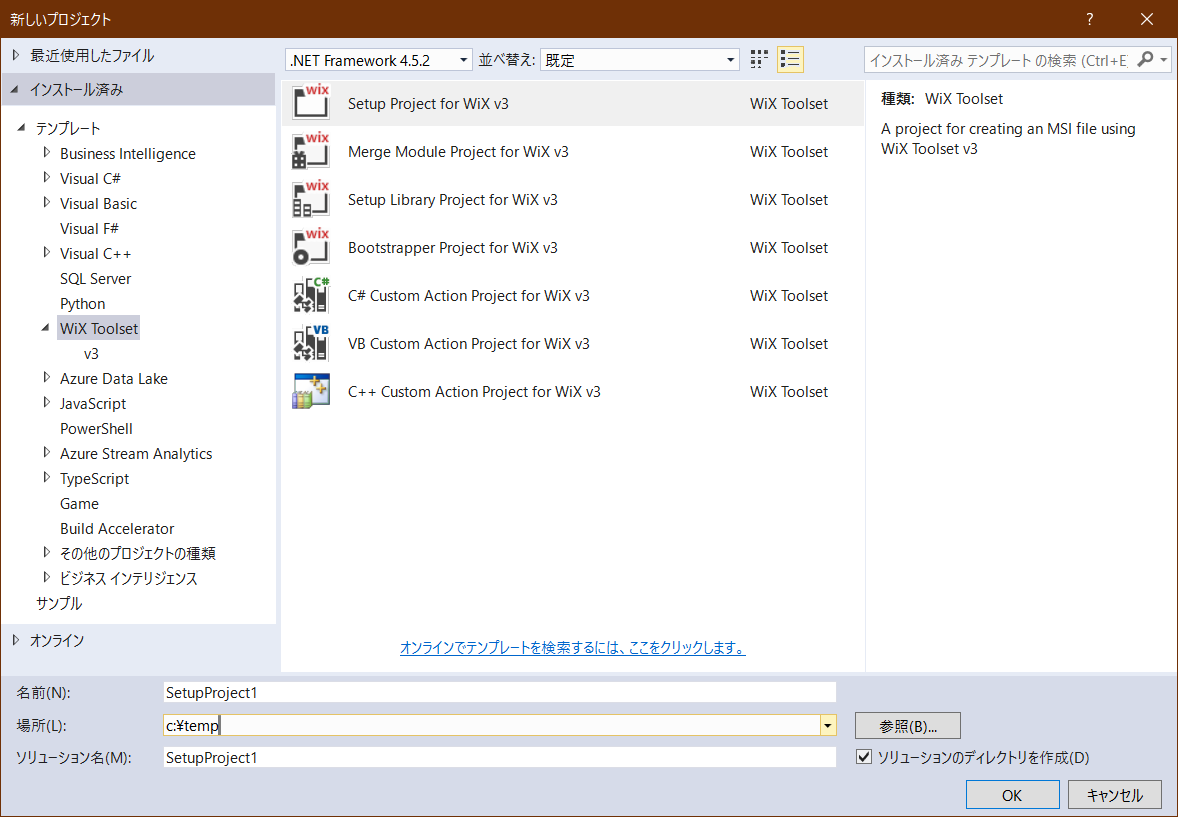The width and height of the screenshot is (1178, 817).
Task: Expand the 最近使用したファイル section
Action: point(17,55)
